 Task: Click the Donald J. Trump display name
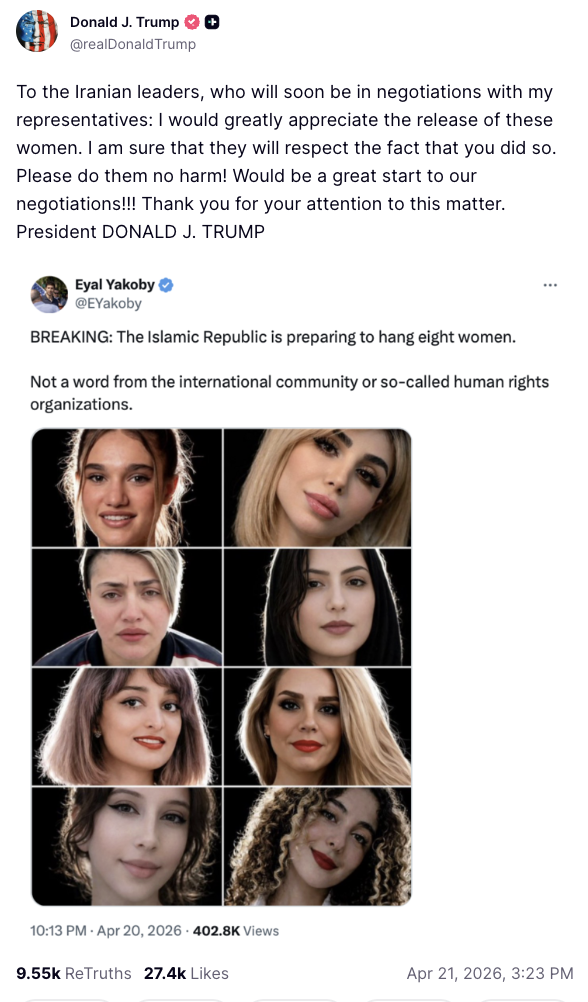[x=125, y=22]
